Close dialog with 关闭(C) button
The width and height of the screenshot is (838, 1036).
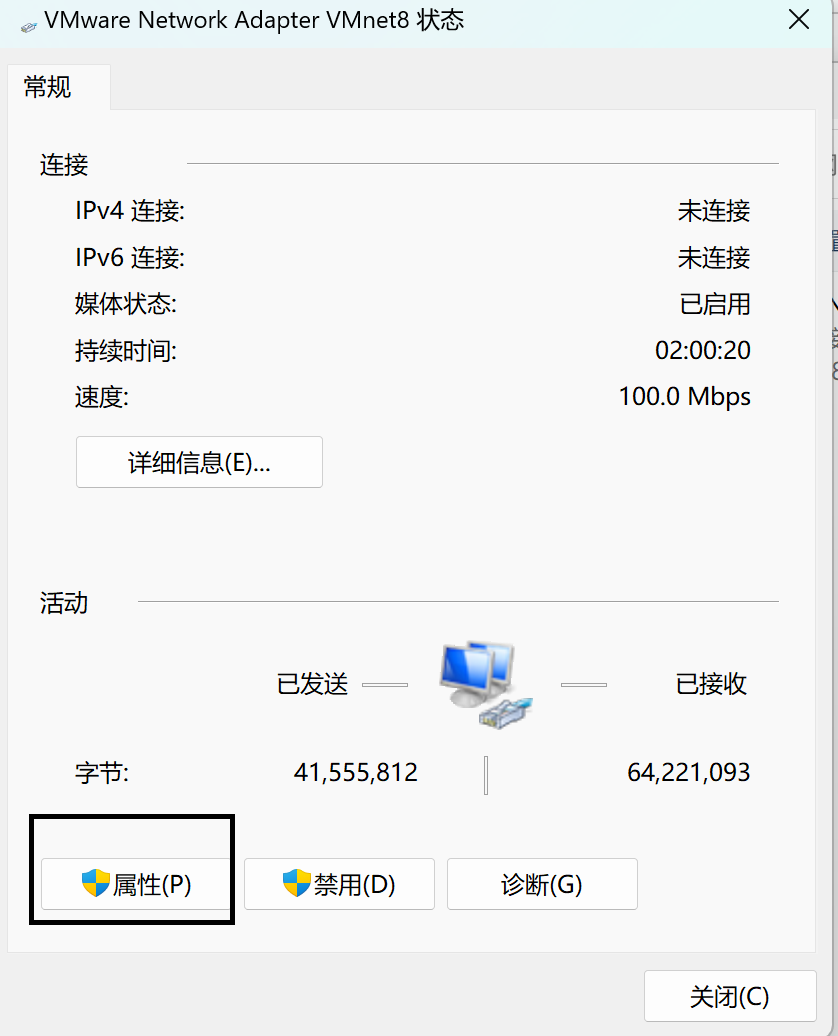tap(730, 996)
